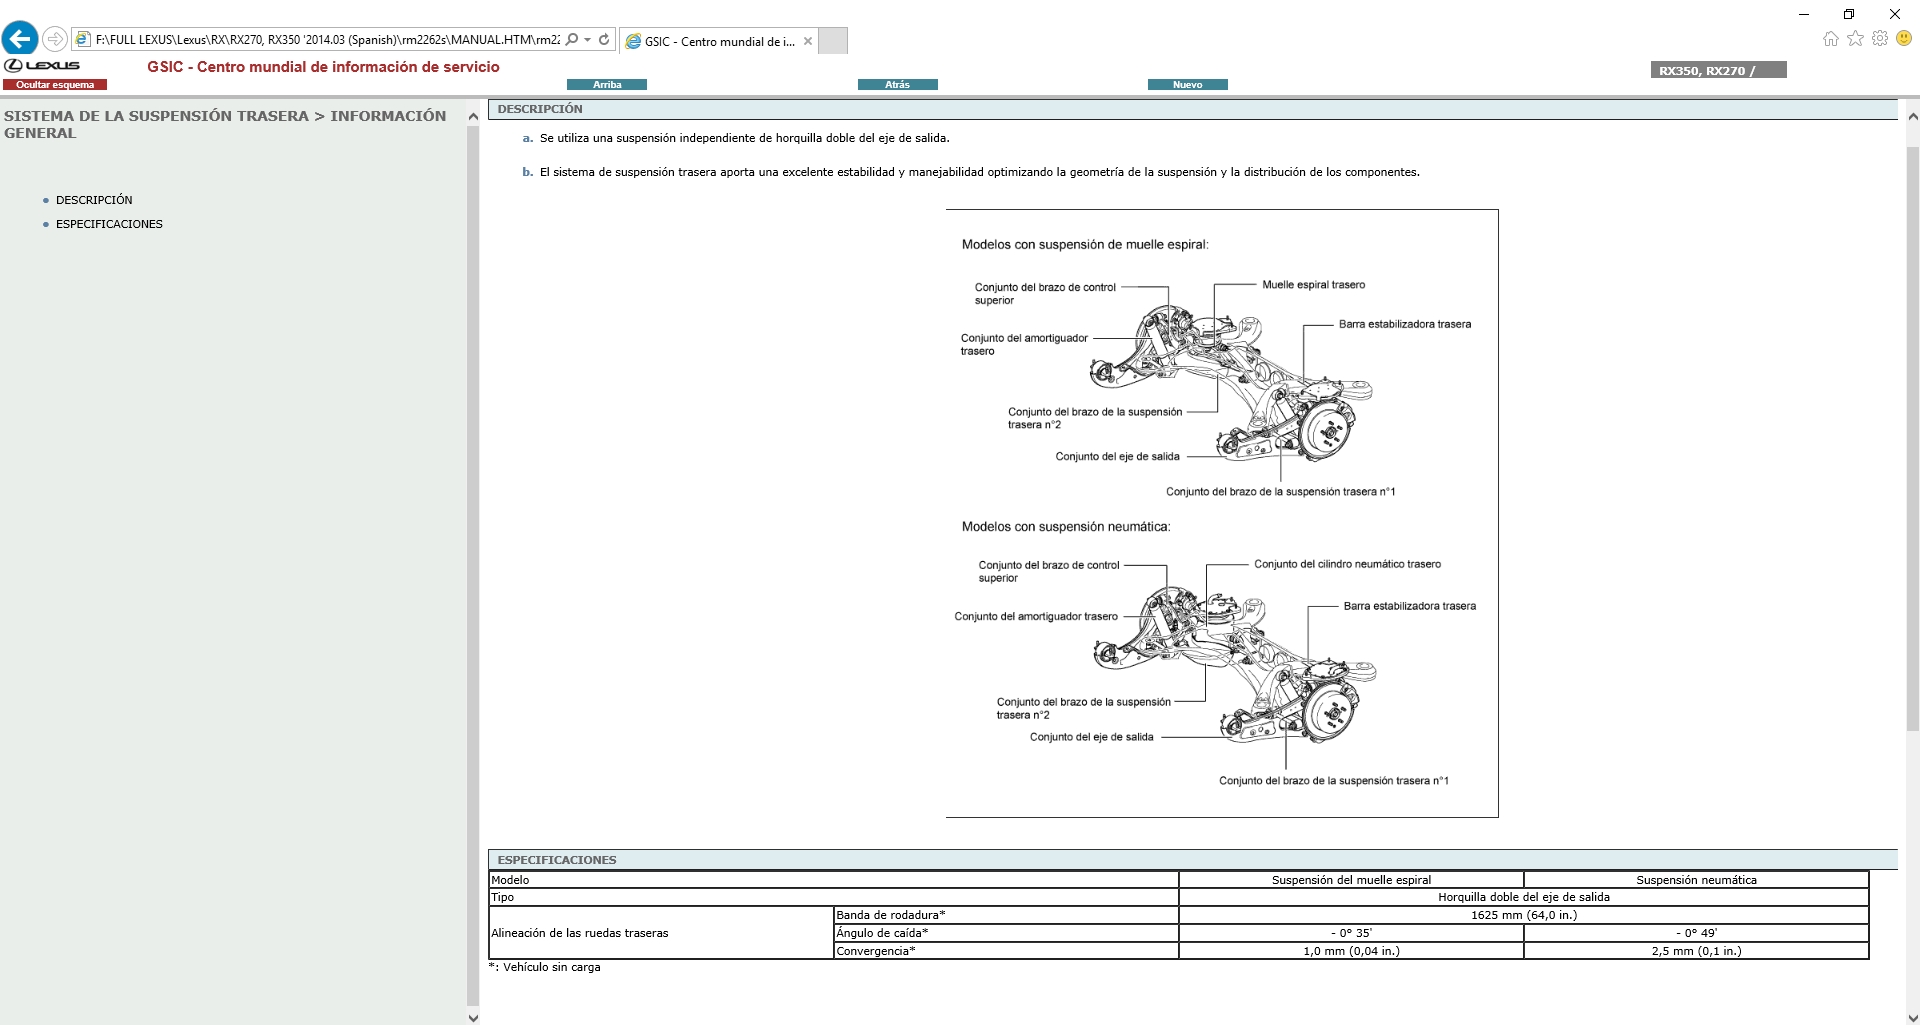The height and width of the screenshot is (1025, 1920).
Task: Click the smiley feedback icon
Action: [1905, 38]
